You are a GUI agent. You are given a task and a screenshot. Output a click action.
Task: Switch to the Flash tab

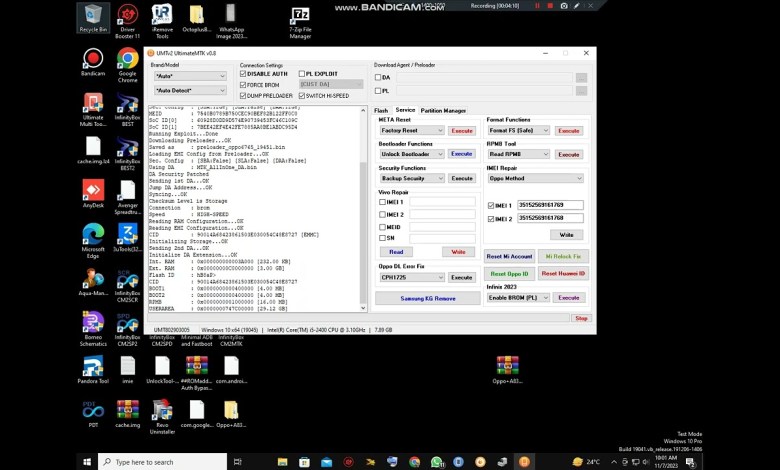(x=381, y=110)
